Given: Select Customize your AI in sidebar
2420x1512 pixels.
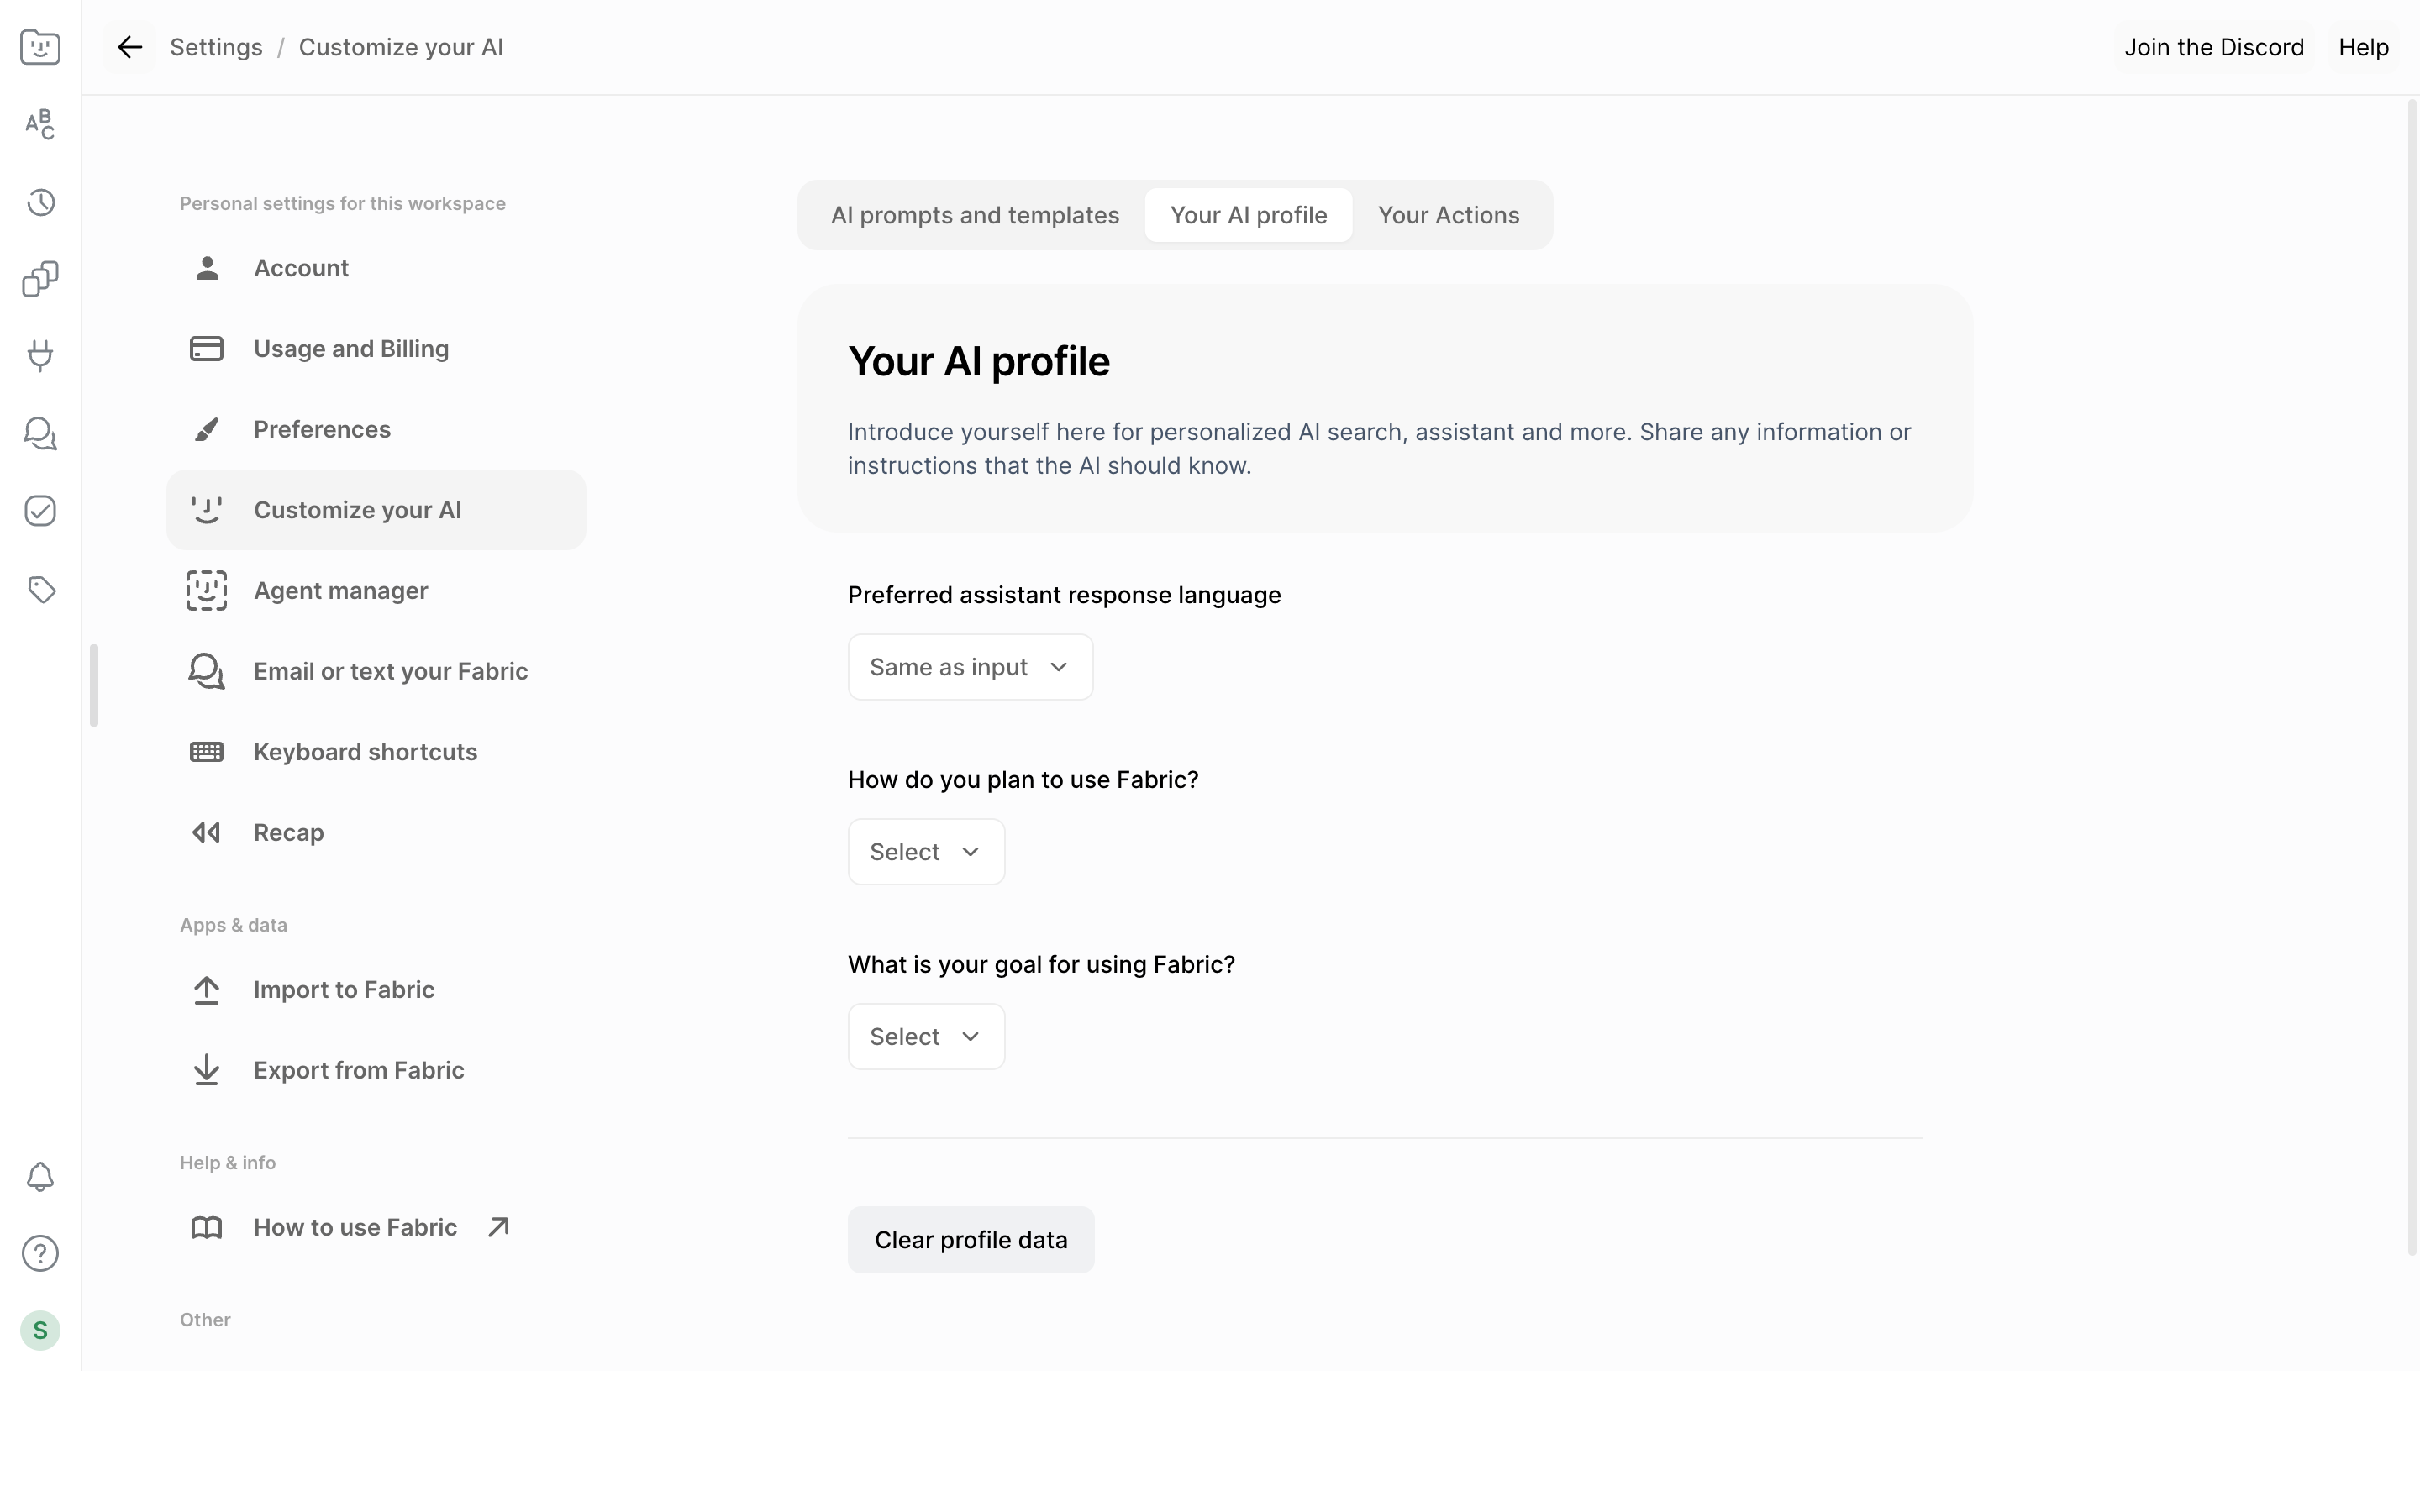Looking at the screenshot, I should 376,510.
